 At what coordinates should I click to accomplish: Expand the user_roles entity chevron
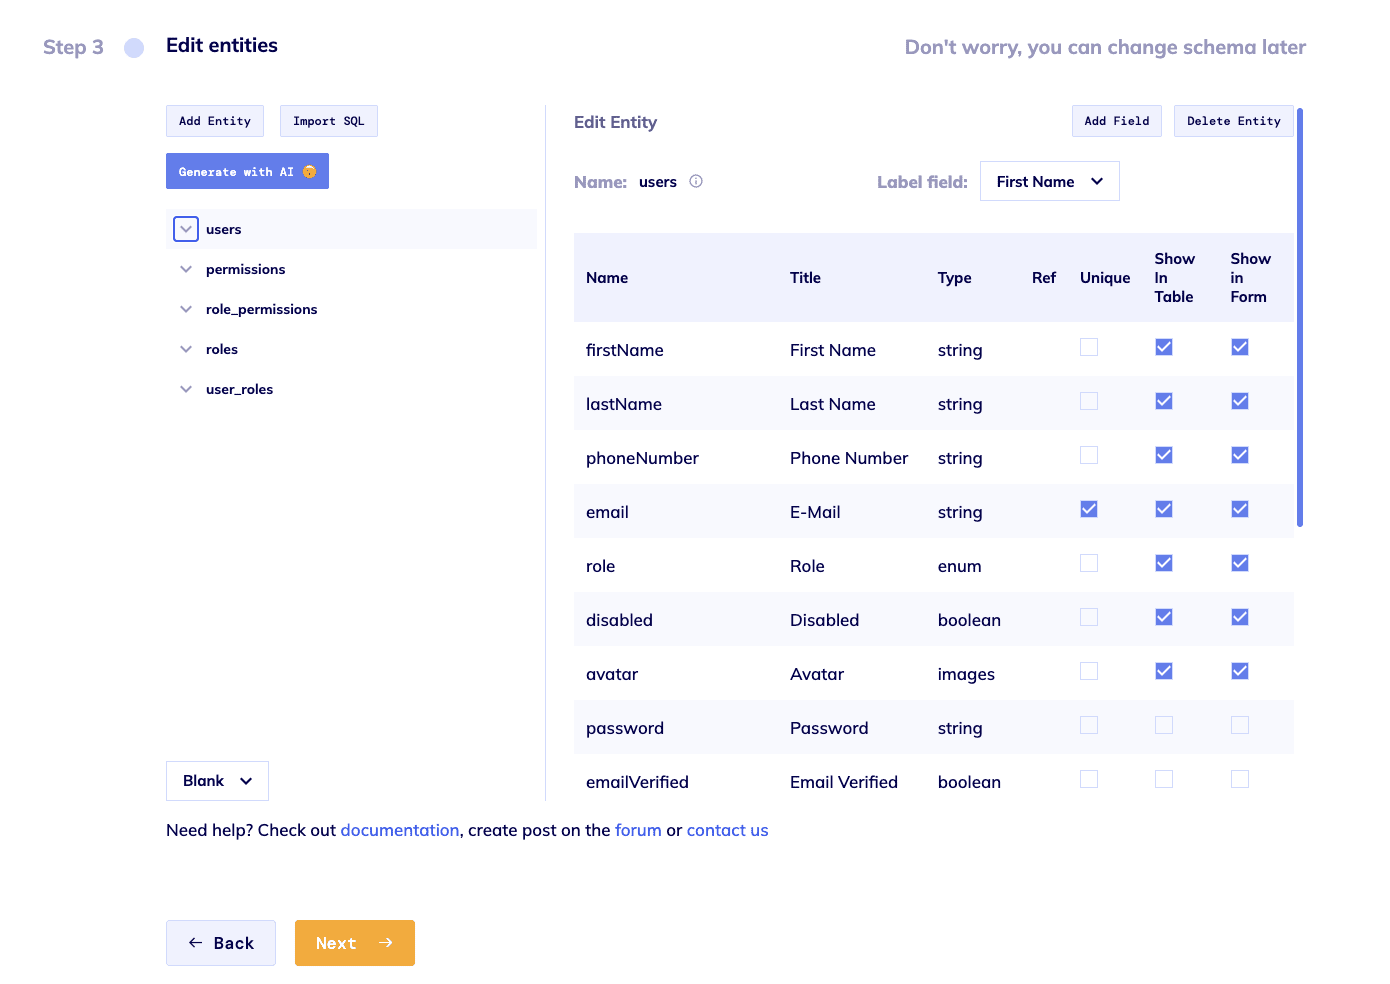point(186,389)
